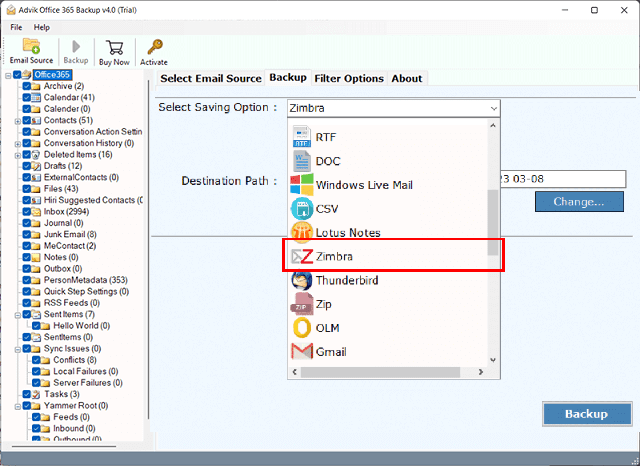Click the Activate key icon
This screenshot has width=640, height=466.
click(155, 47)
